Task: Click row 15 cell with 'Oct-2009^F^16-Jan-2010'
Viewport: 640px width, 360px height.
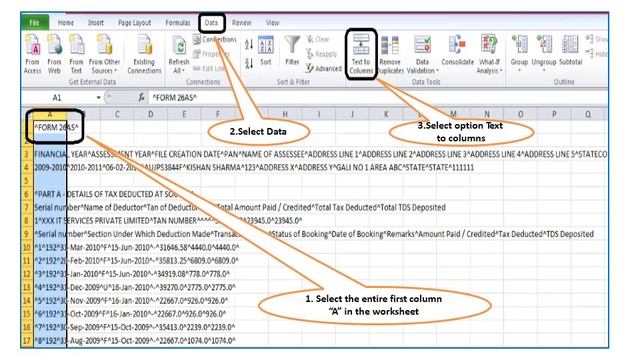Action: (50, 314)
